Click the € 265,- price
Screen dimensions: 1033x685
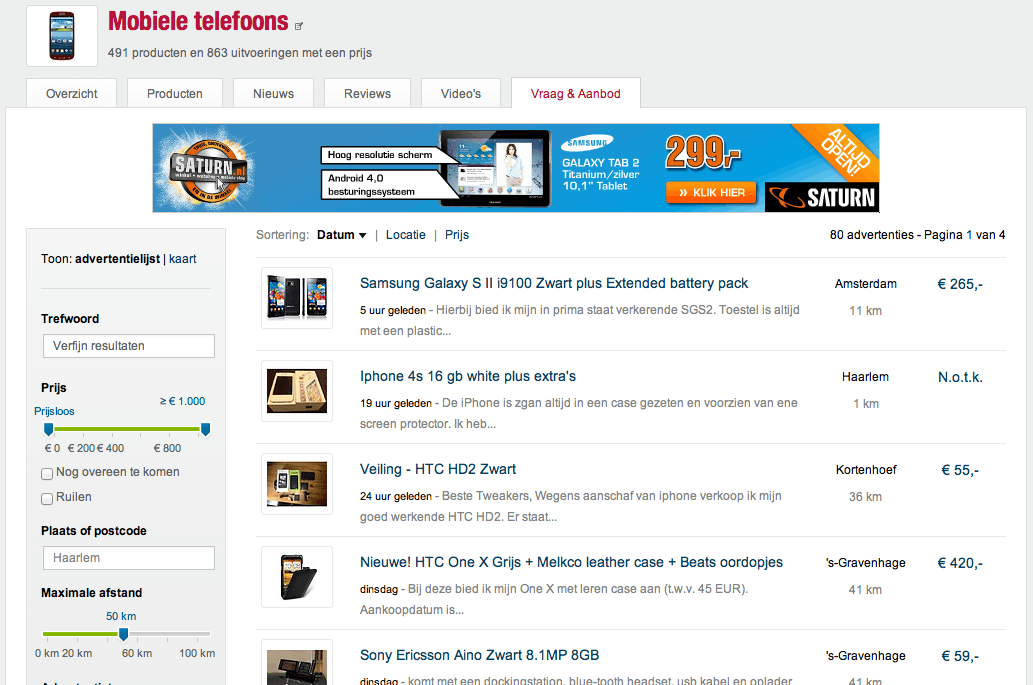click(x=960, y=284)
